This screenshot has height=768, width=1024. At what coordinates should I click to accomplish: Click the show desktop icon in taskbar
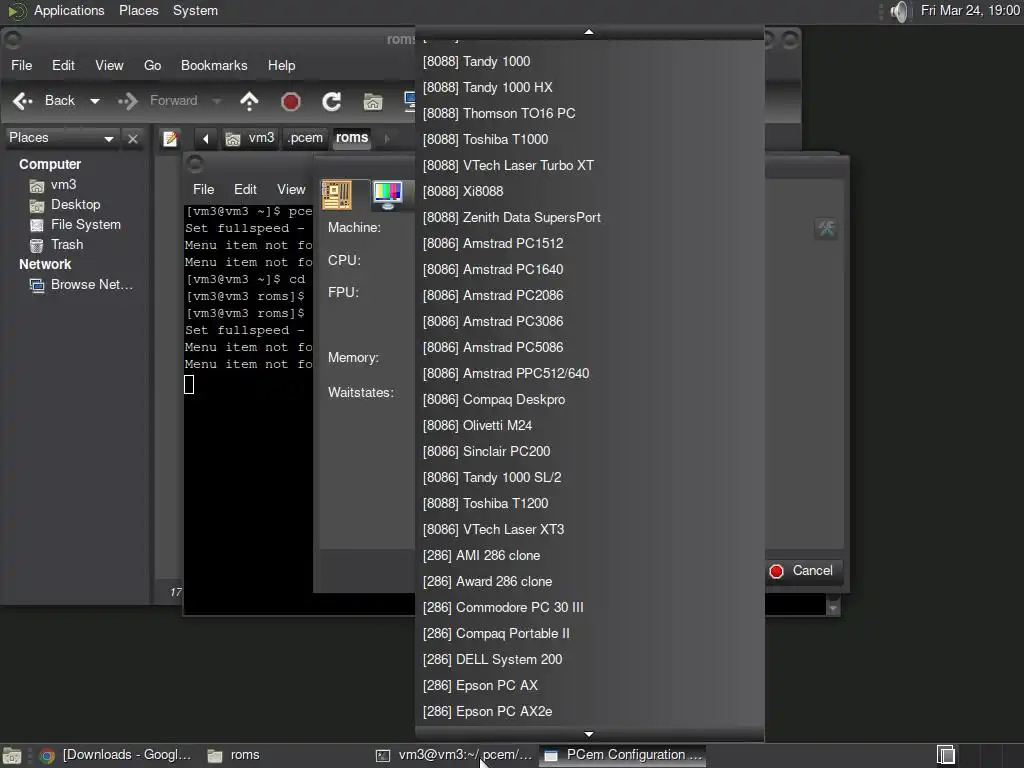[12, 756]
